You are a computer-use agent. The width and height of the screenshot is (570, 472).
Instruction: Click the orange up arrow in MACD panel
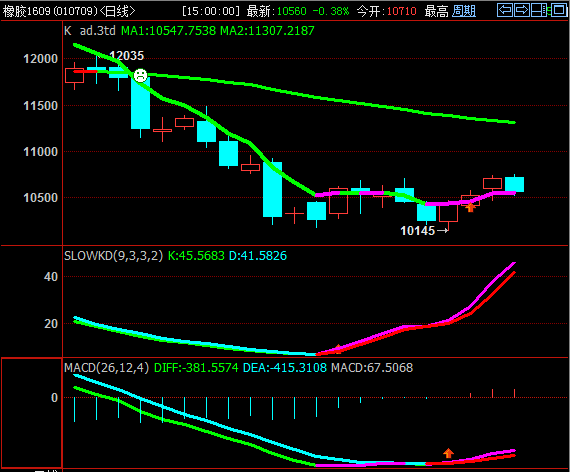(x=448, y=453)
